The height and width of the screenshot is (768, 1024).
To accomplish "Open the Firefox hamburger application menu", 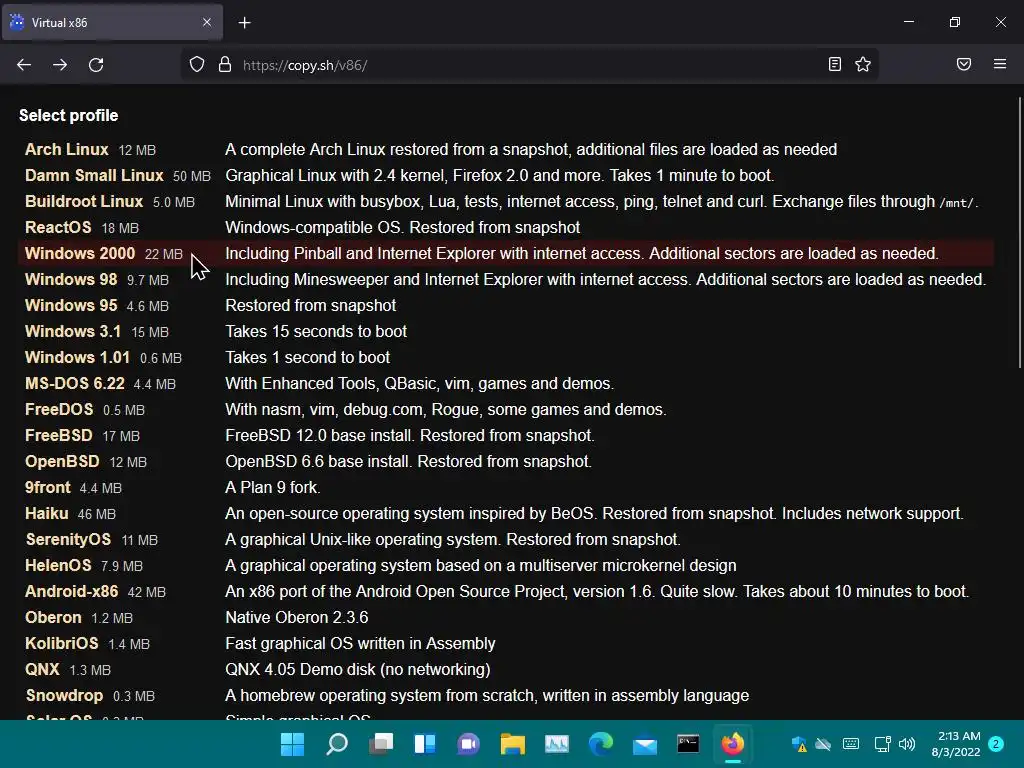I will (x=1000, y=64).
